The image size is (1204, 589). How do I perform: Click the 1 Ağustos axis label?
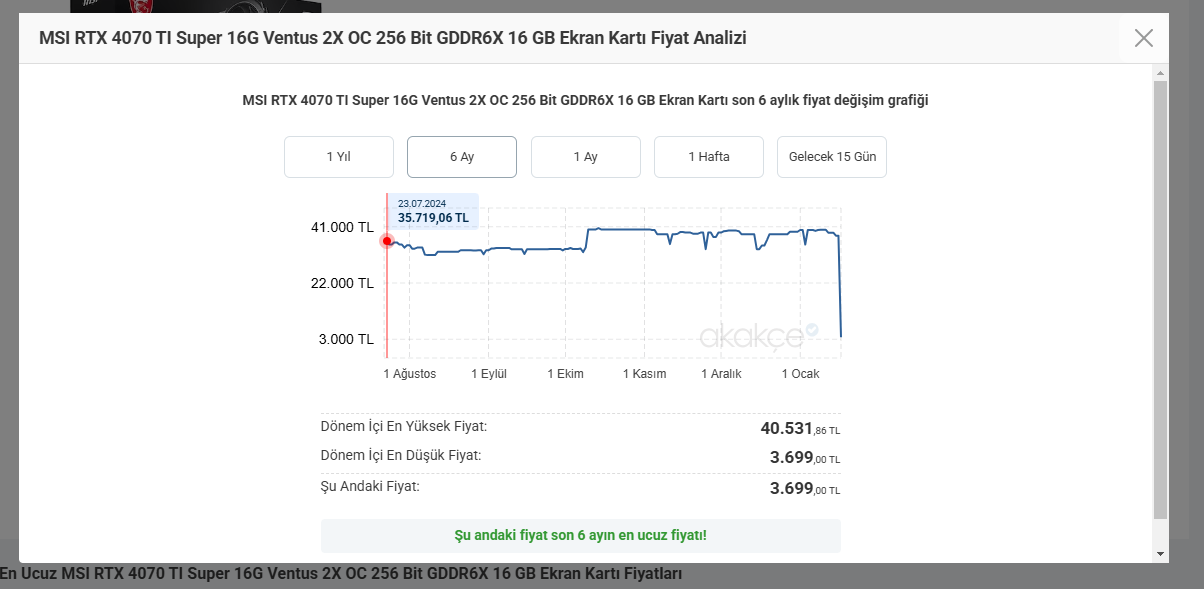(x=410, y=374)
